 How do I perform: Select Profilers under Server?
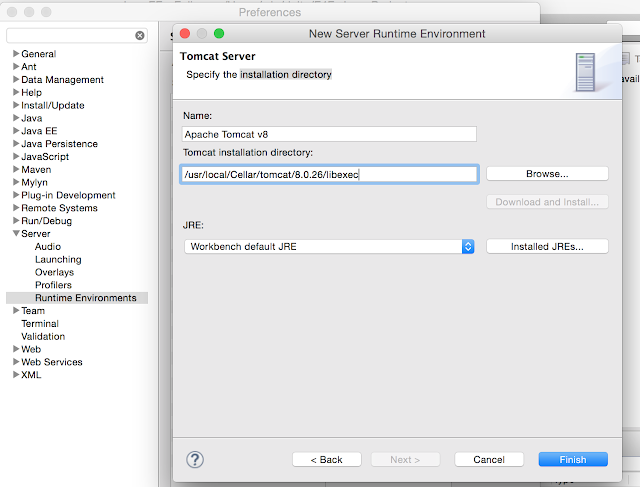point(53,285)
